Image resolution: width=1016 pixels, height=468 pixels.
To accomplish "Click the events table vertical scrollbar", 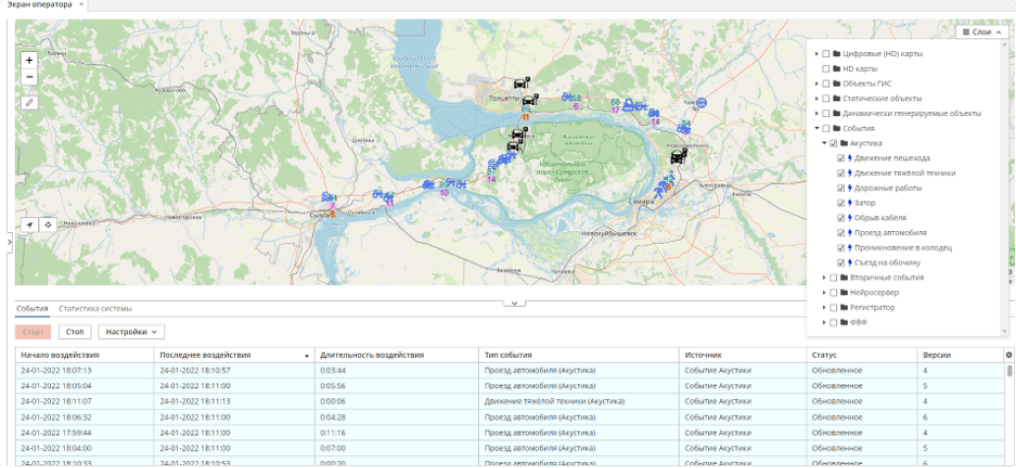I will tap(1010, 370).
